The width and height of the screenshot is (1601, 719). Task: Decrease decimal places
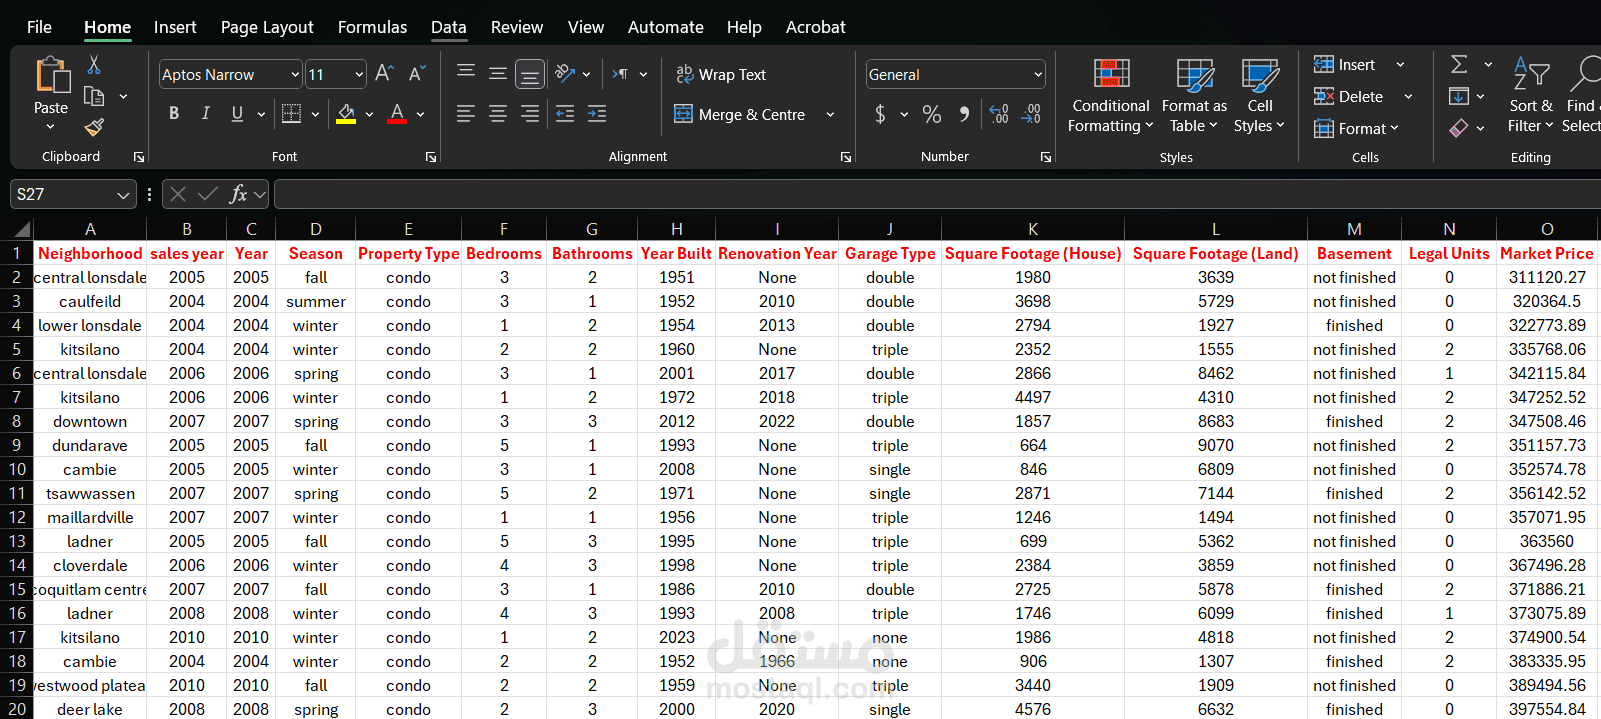coord(1031,114)
